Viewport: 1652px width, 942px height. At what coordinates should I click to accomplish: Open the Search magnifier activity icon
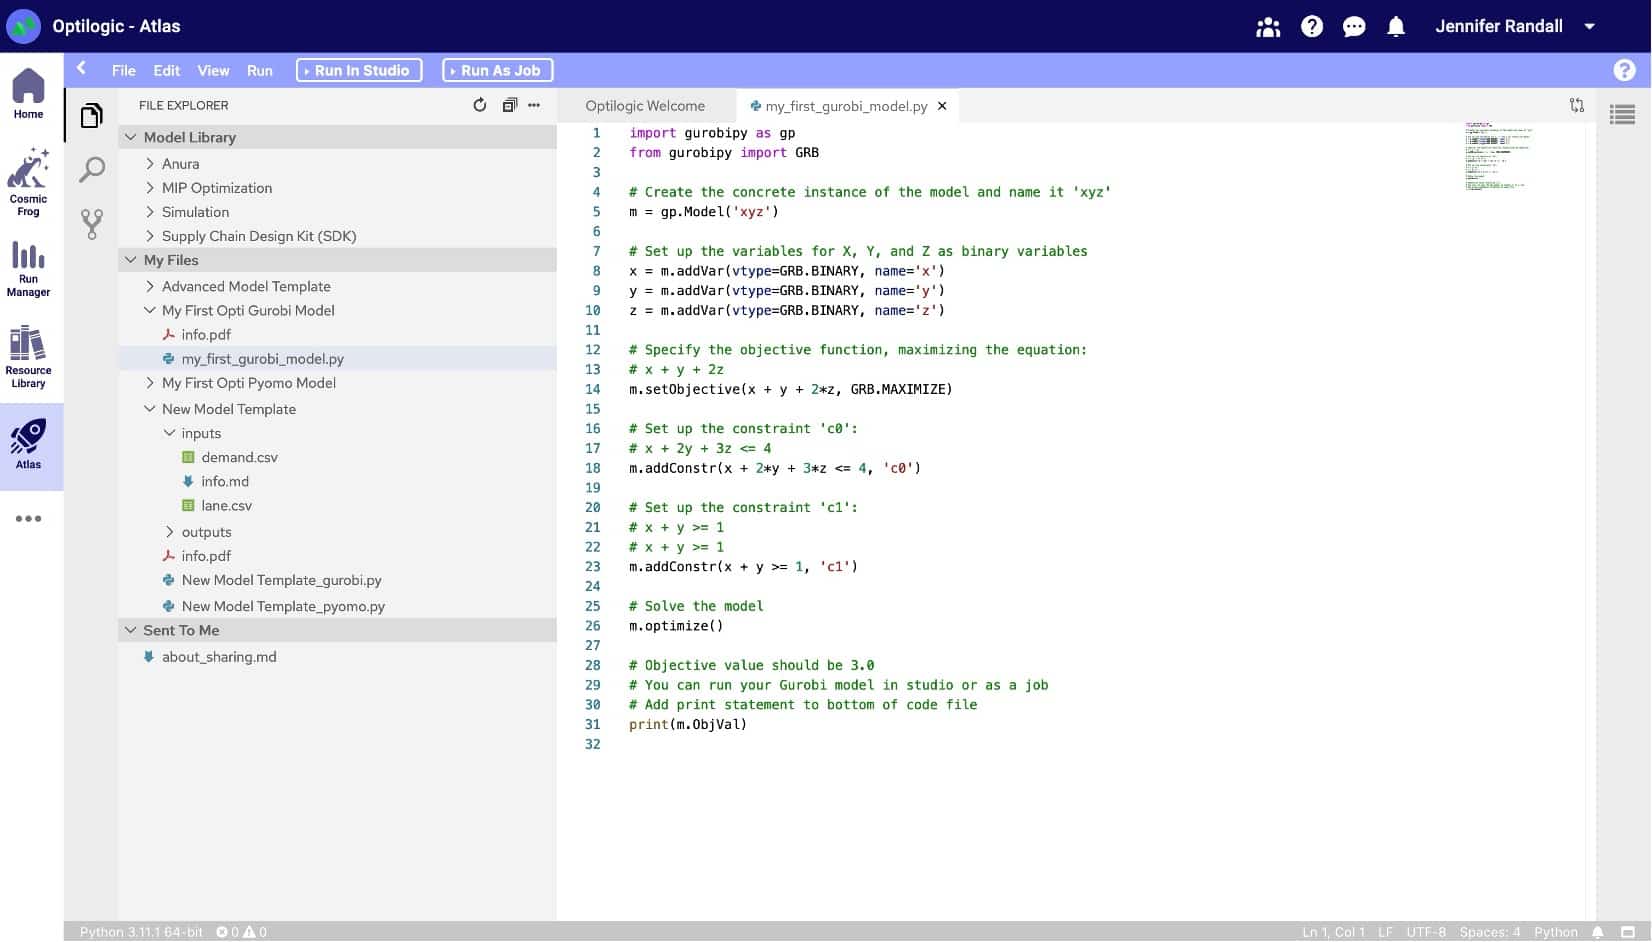click(x=91, y=169)
